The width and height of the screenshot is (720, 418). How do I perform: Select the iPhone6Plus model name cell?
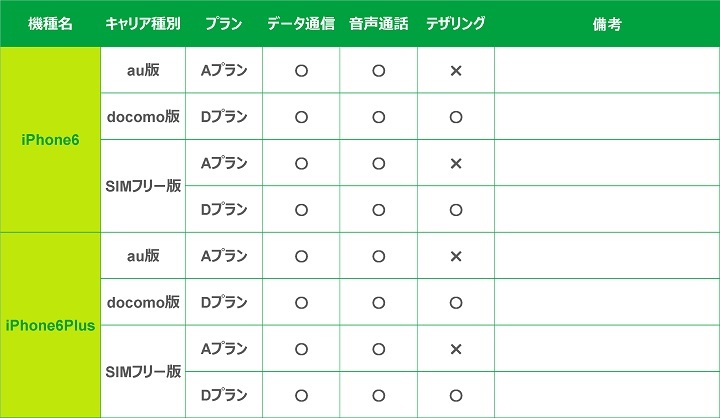tap(51, 326)
